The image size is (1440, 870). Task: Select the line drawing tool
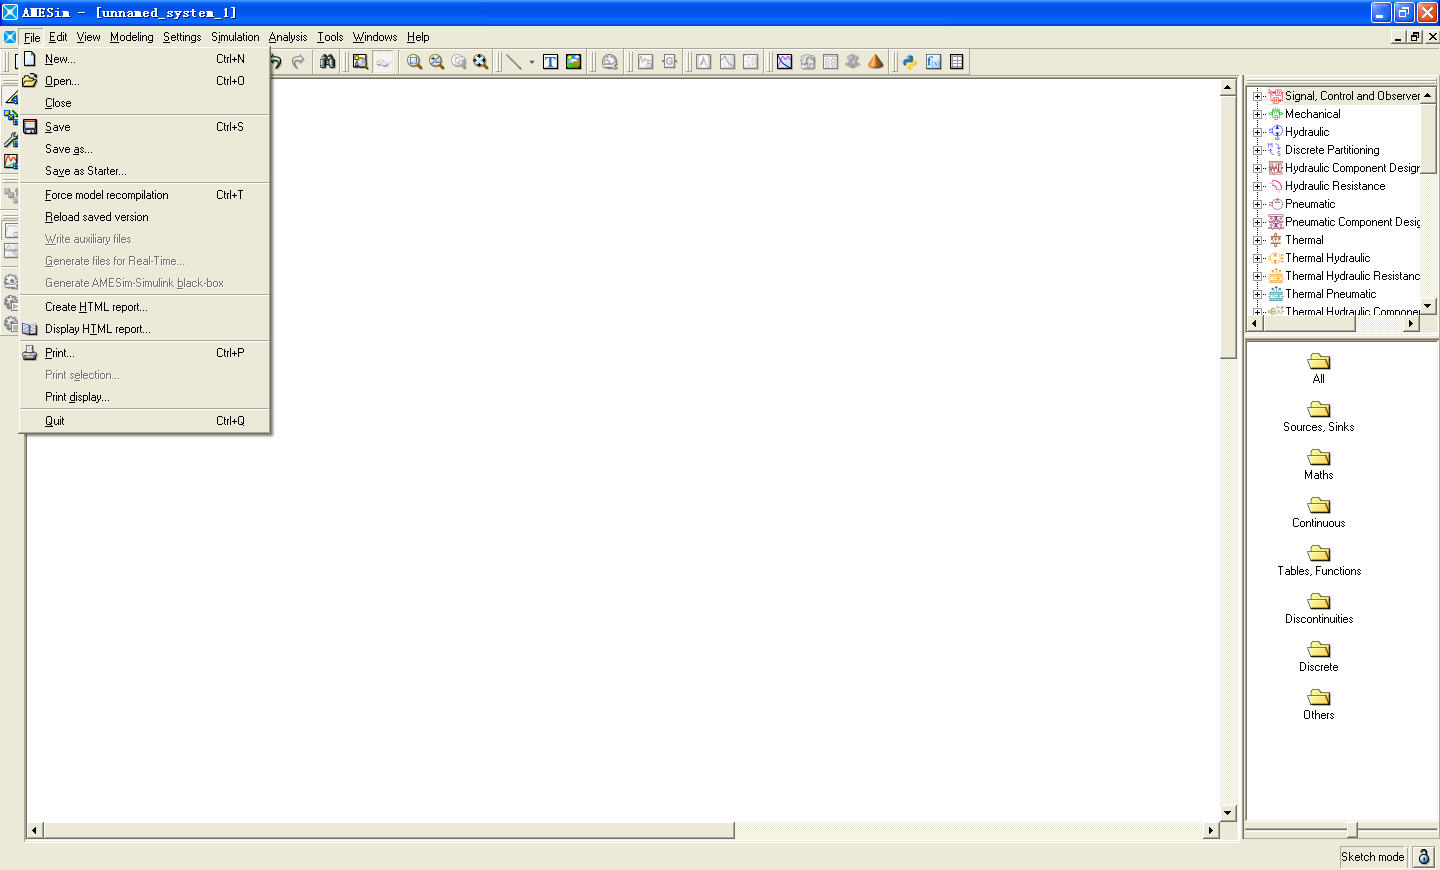[x=513, y=62]
